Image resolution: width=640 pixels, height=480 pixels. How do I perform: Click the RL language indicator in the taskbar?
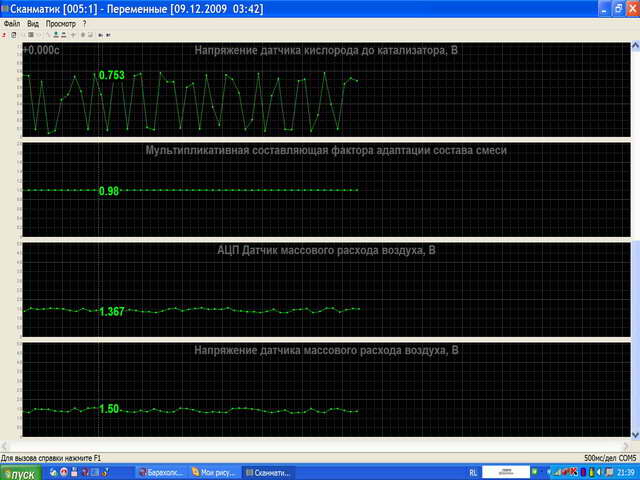[x=473, y=472]
